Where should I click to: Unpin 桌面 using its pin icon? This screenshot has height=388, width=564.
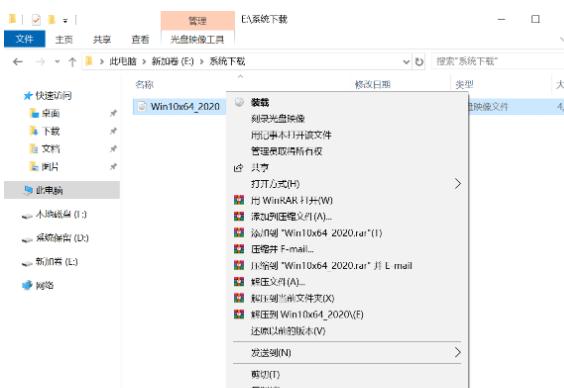113,113
